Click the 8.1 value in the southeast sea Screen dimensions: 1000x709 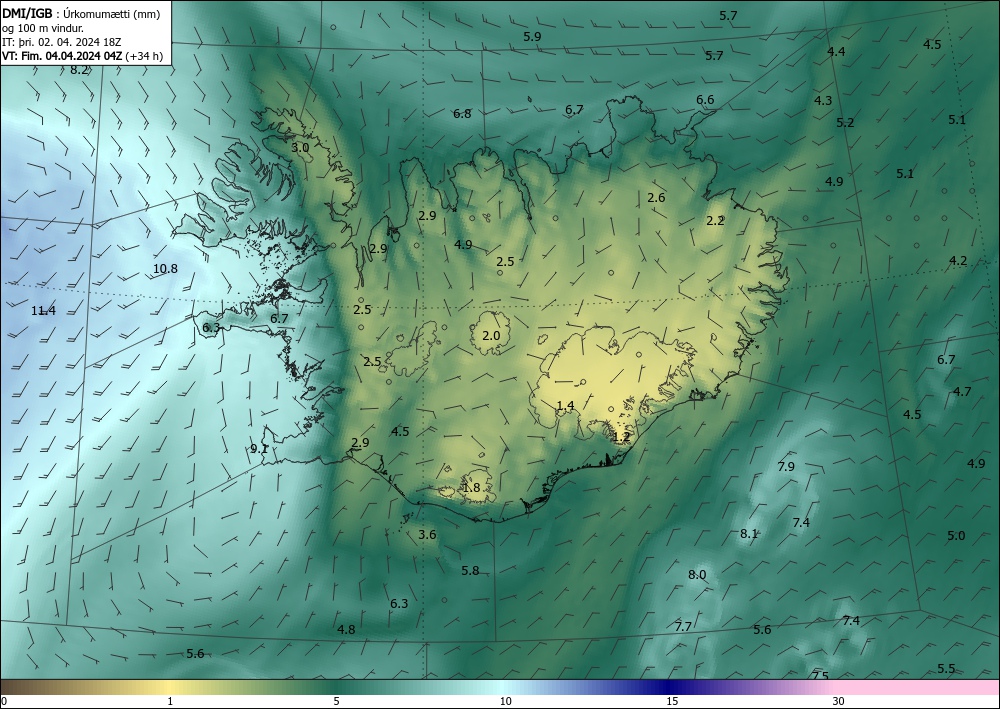[x=749, y=534]
